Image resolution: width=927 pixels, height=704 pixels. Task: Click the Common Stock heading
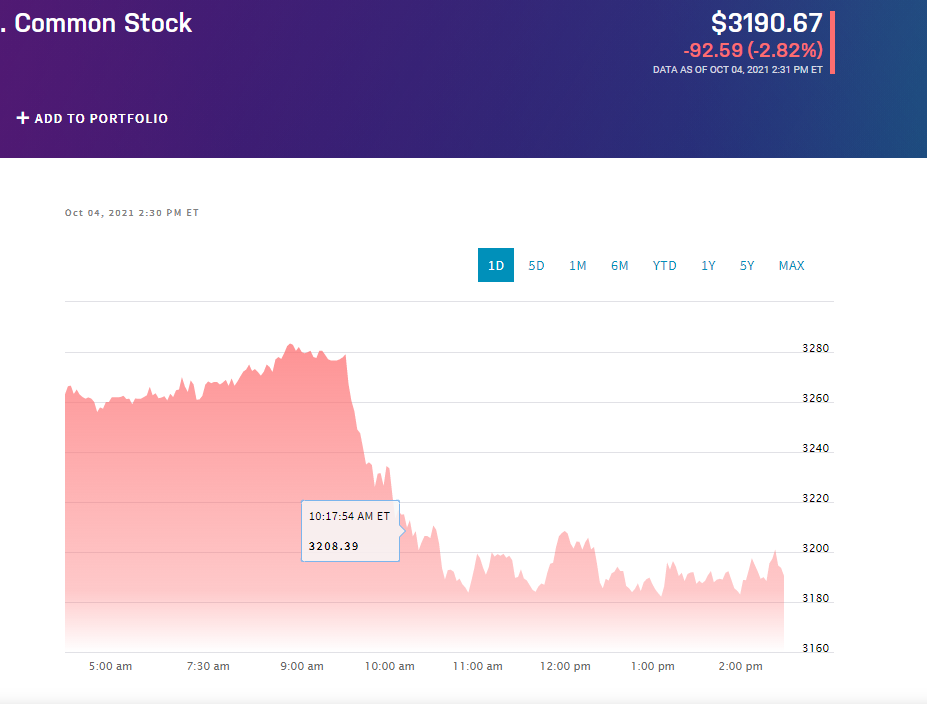[x=103, y=23]
